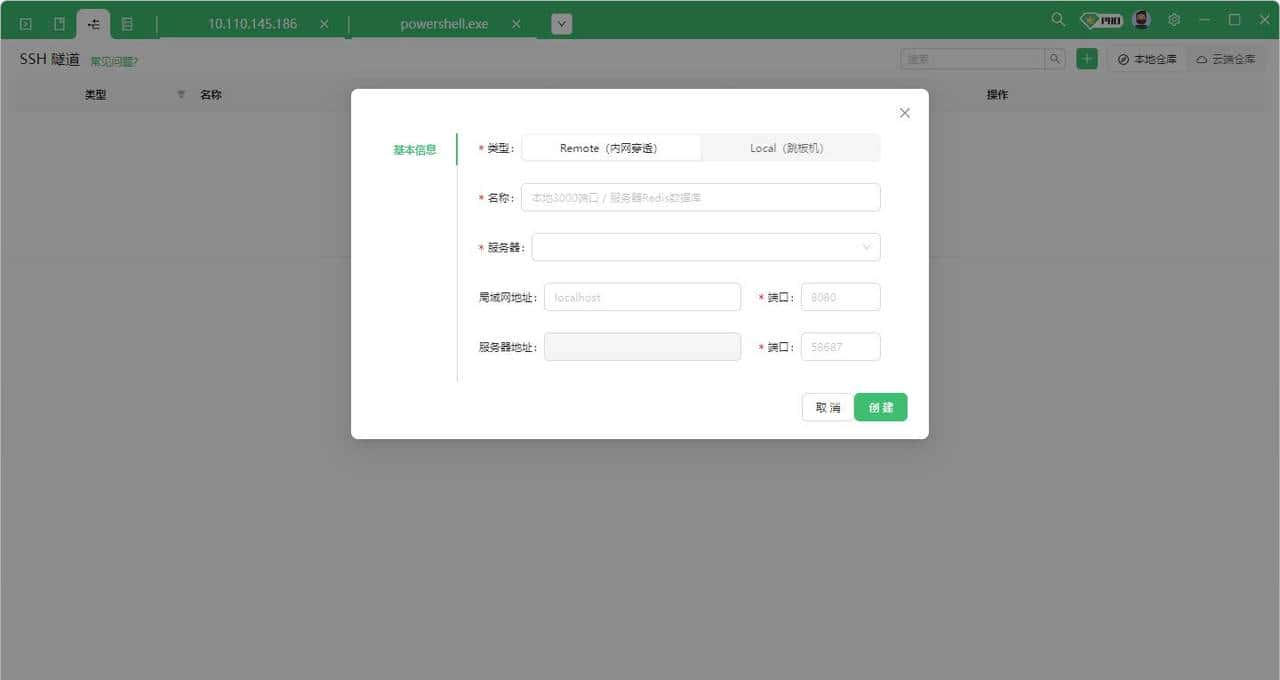This screenshot has height=680, width=1280.
Task: Open the tab list dropdown arrow
Action: tap(561, 24)
